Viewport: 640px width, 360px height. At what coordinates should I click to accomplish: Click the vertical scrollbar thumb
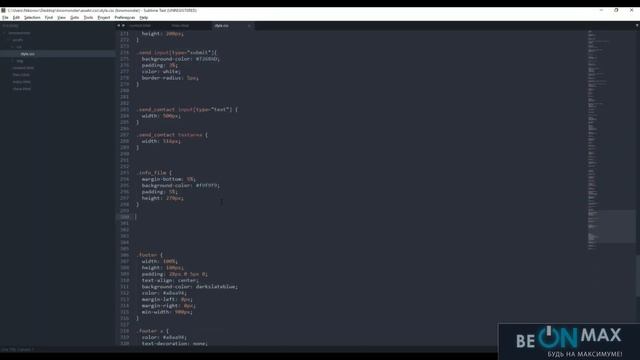[x=638, y=276]
